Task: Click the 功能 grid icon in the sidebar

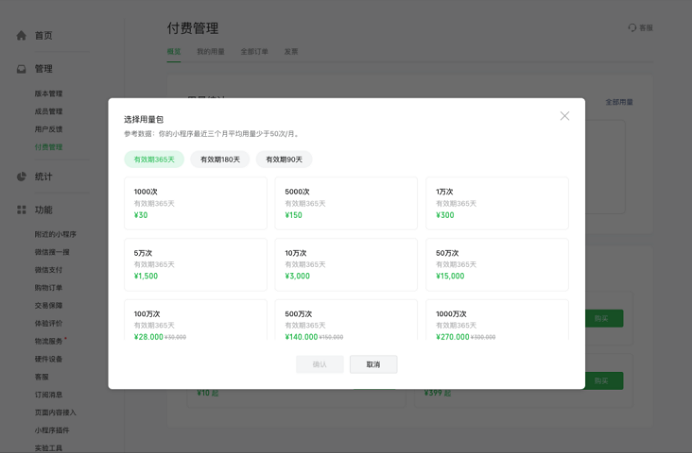Action: [21, 210]
